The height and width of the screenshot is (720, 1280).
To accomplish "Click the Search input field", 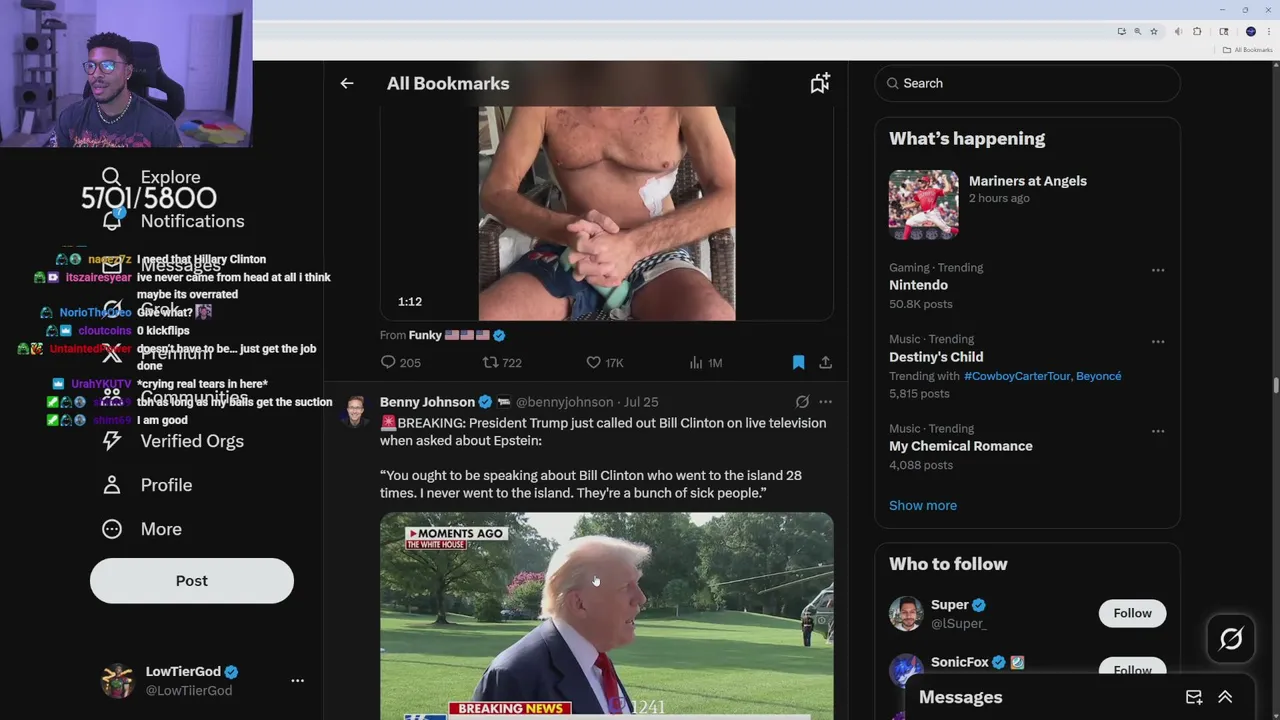I will (1027, 84).
